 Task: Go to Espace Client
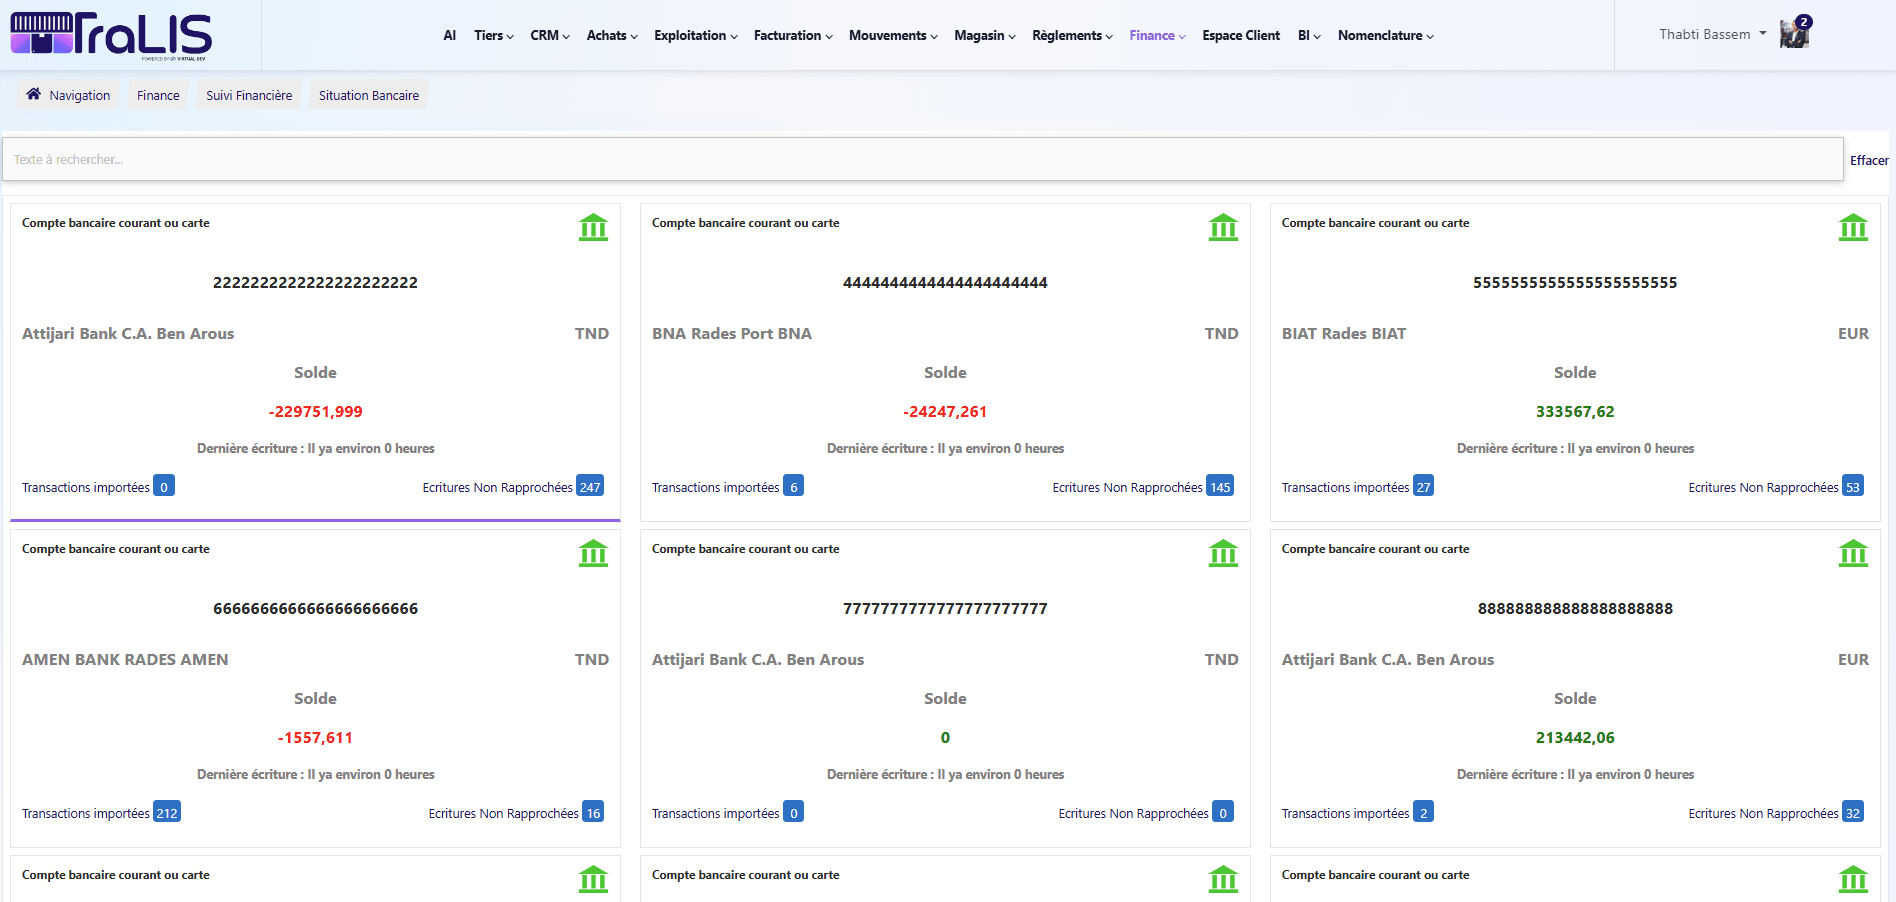click(x=1241, y=35)
